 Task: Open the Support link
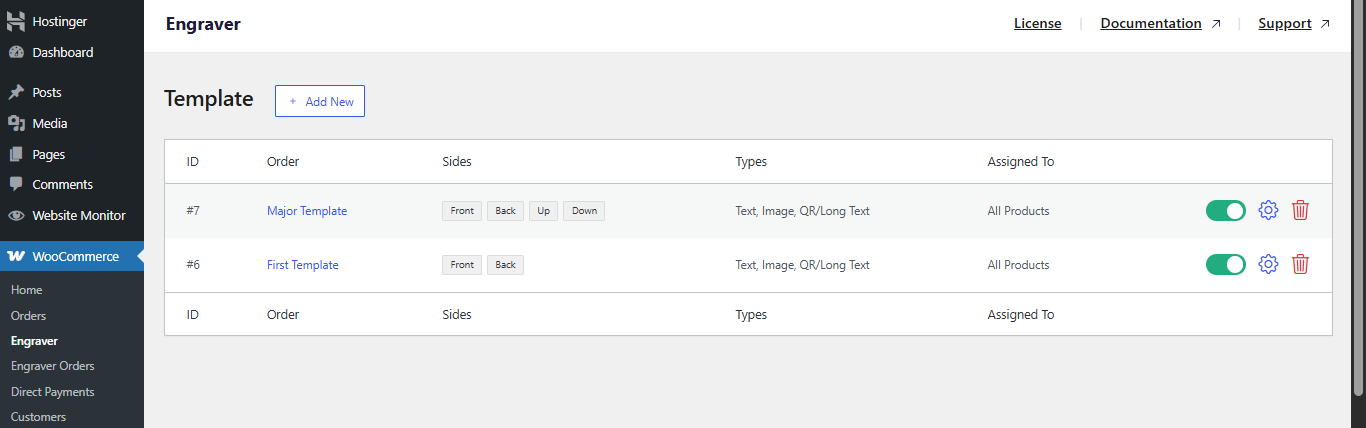[1285, 24]
